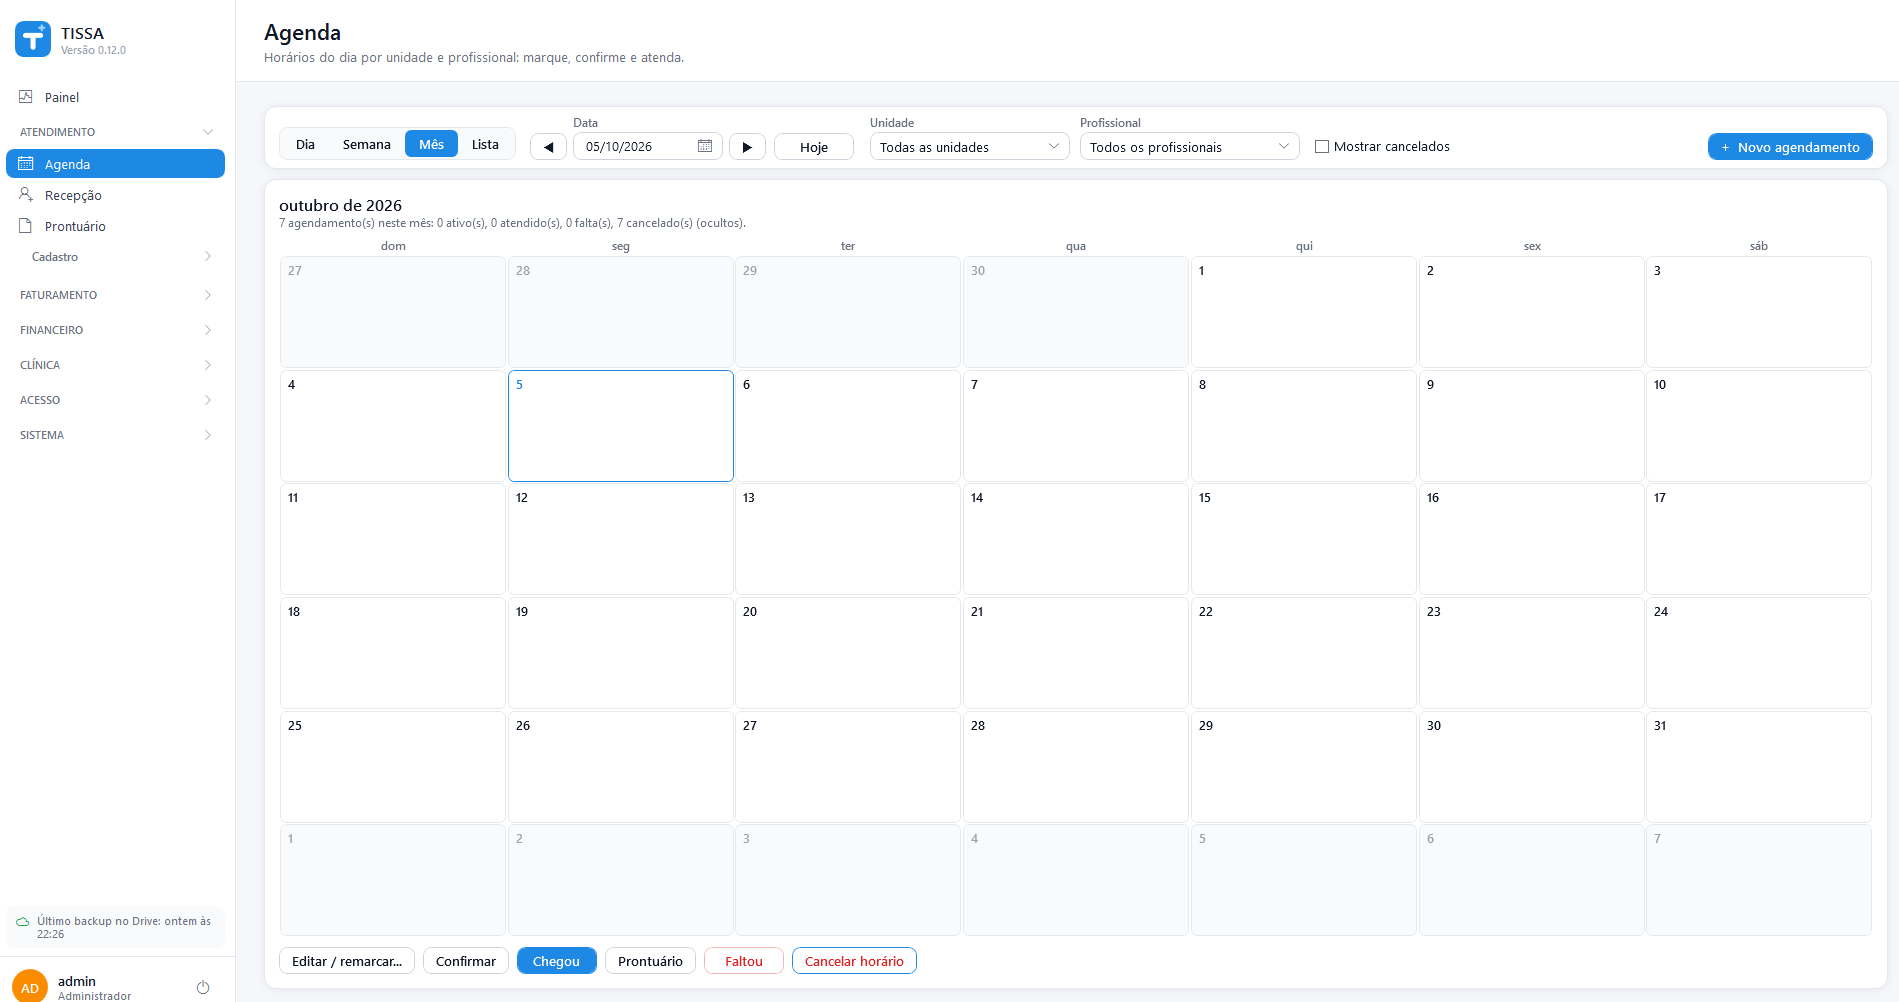The width and height of the screenshot is (1899, 1002).
Task: Click the Recepção person icon
Action: tap(26, 194)
